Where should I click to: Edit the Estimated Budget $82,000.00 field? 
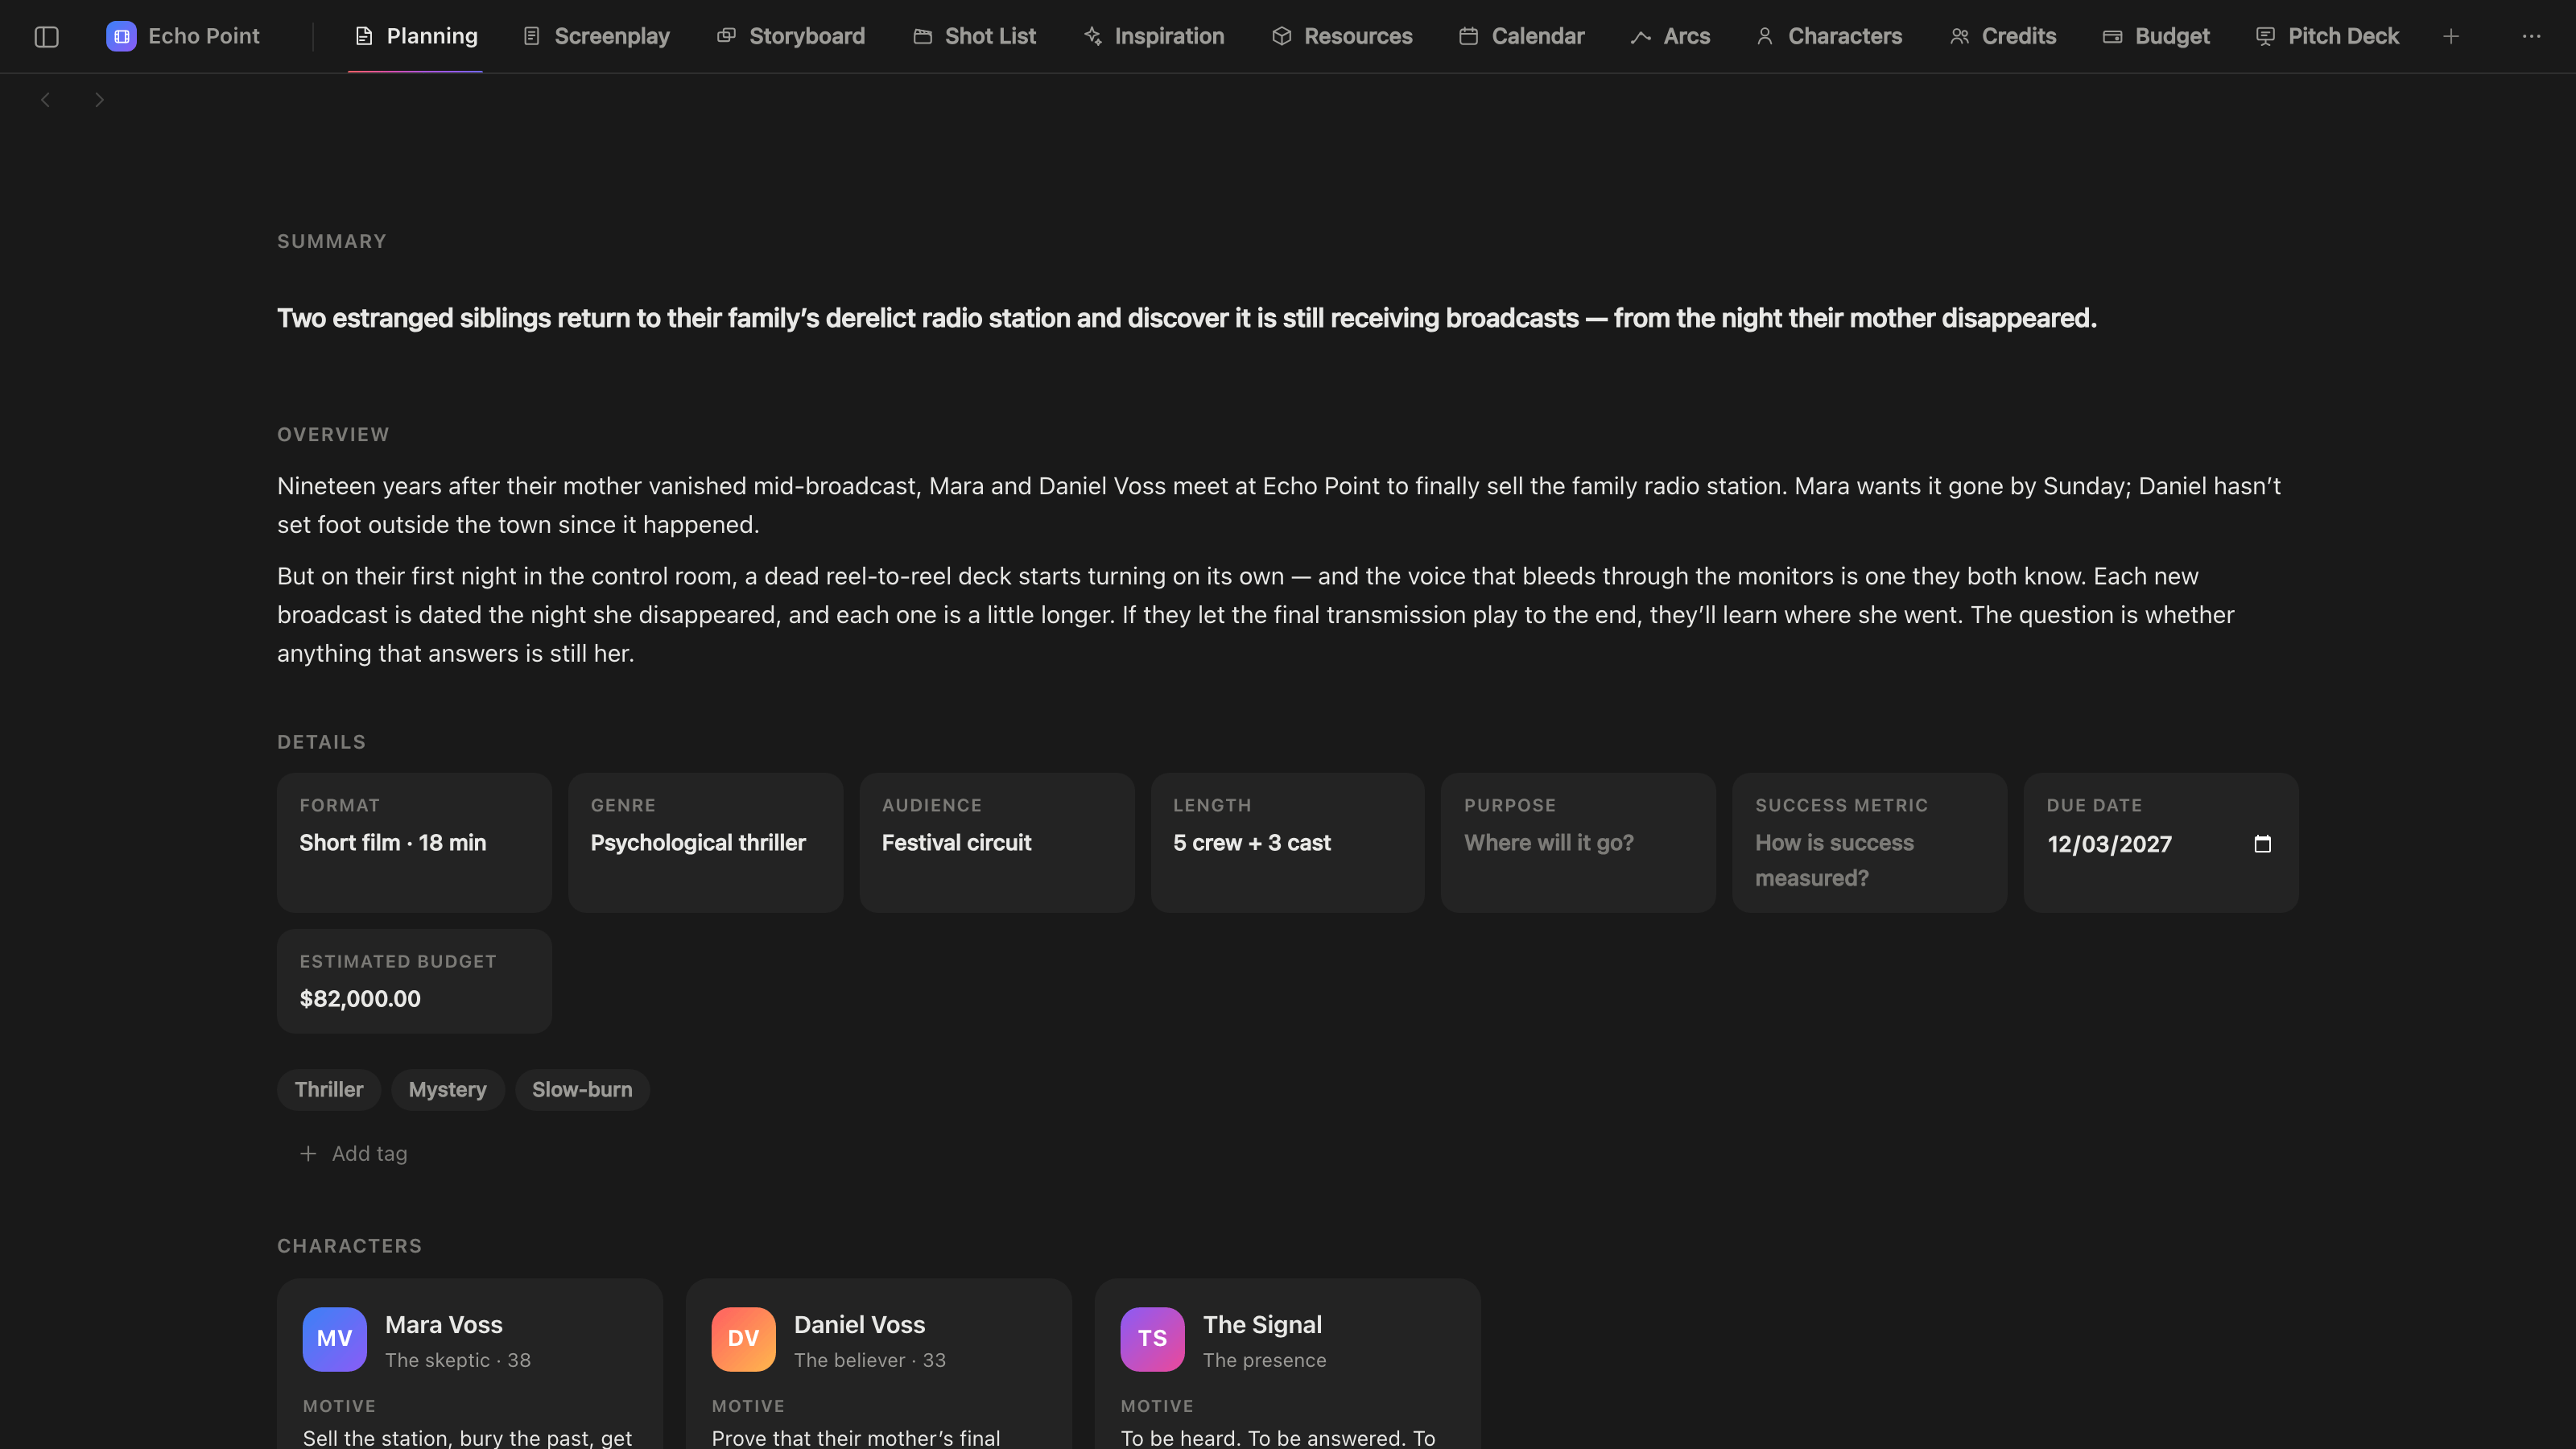(x=360, y=999)
